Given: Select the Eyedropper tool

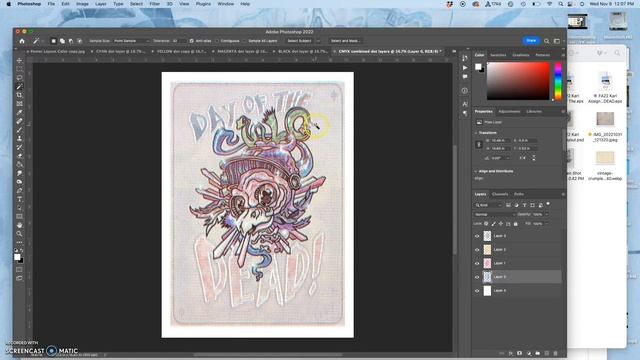Looking at the screenshot, I should 19,113.
